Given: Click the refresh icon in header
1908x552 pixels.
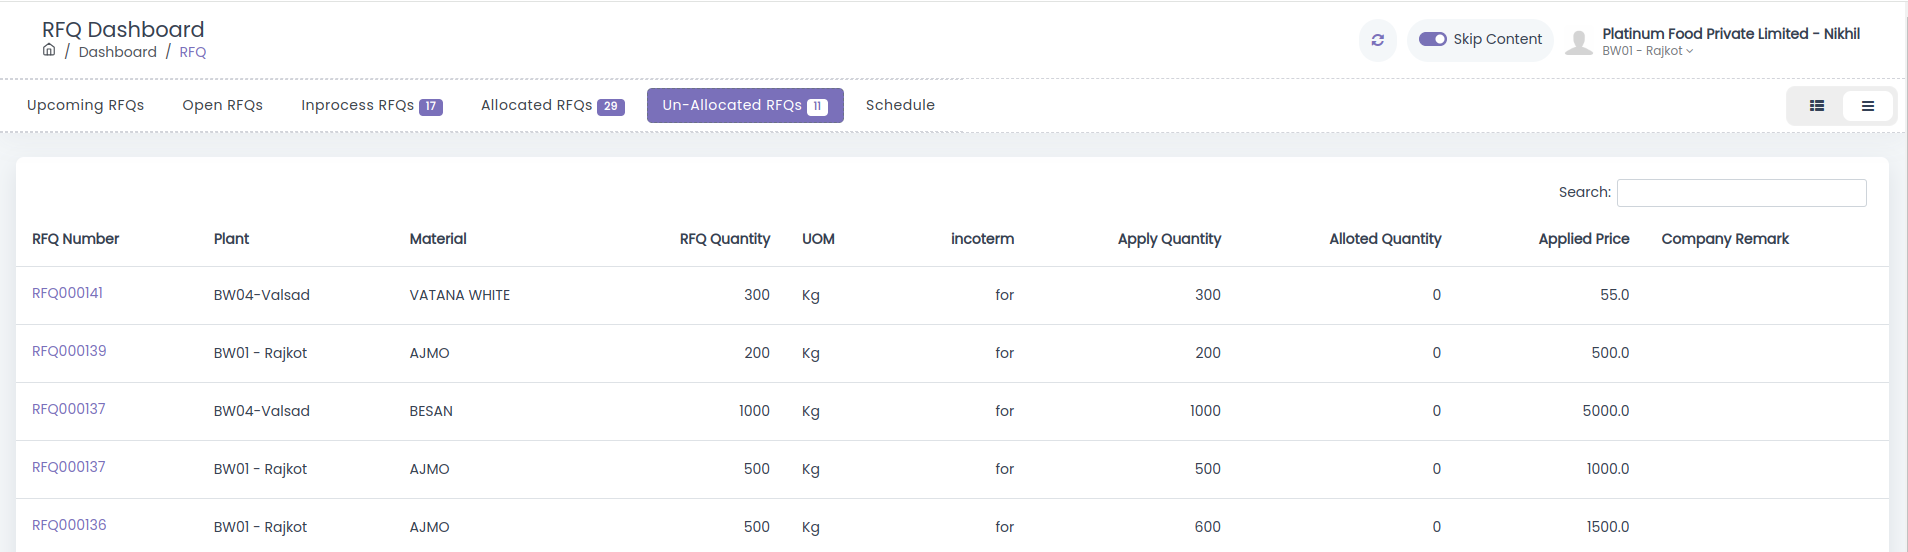Looking at the screenshot, I should (x=1377, y=40).
